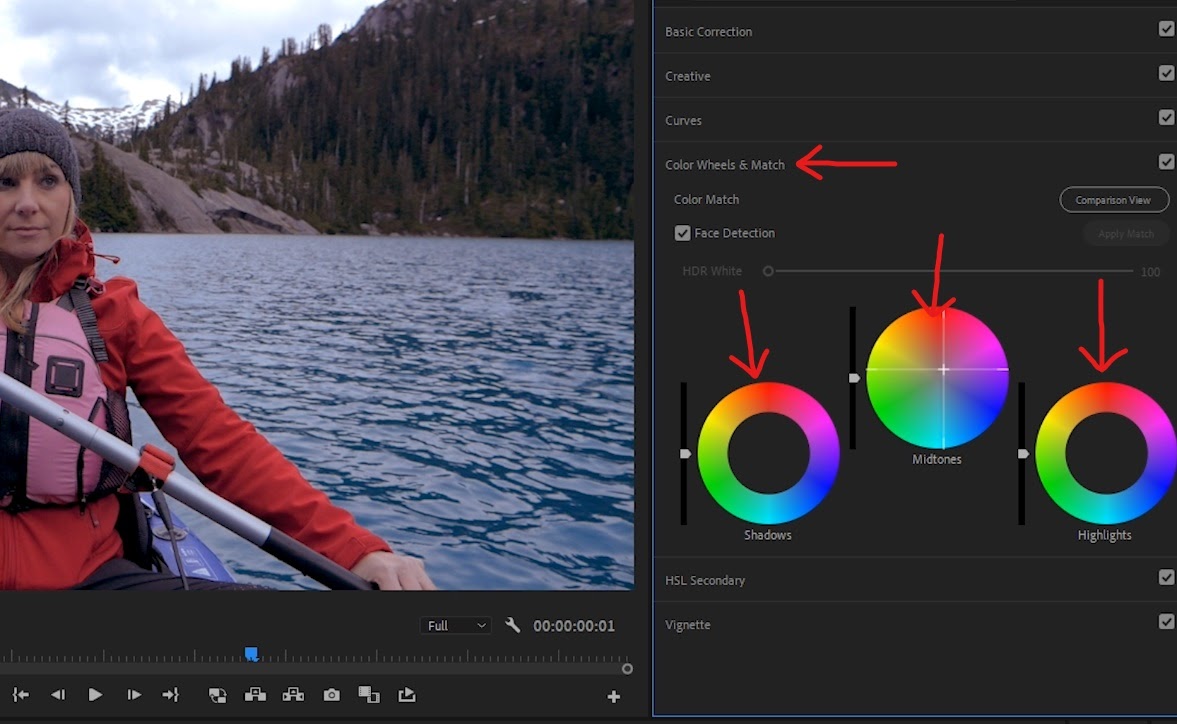Go to Out point transport button
The height and width of the screenshot is (724, 1177).
click(x=171, y=695)
